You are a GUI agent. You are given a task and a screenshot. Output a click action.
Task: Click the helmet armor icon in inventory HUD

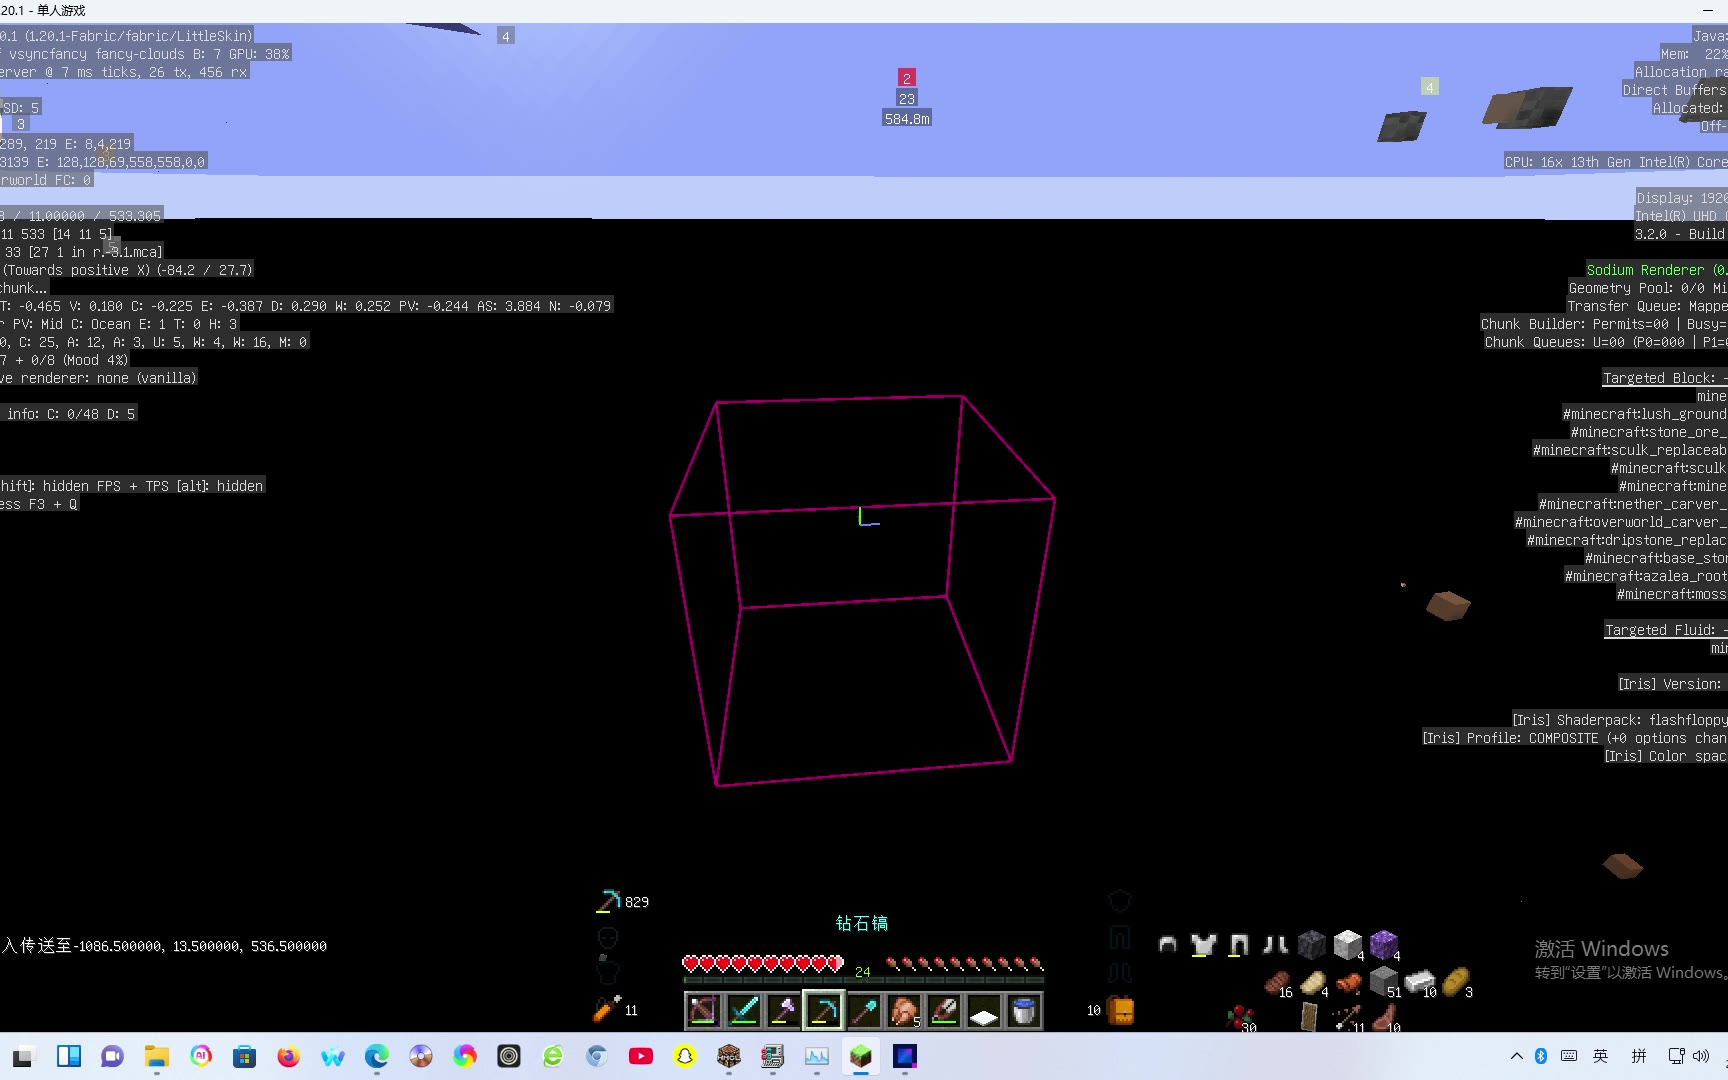[x=1167, y=944]
